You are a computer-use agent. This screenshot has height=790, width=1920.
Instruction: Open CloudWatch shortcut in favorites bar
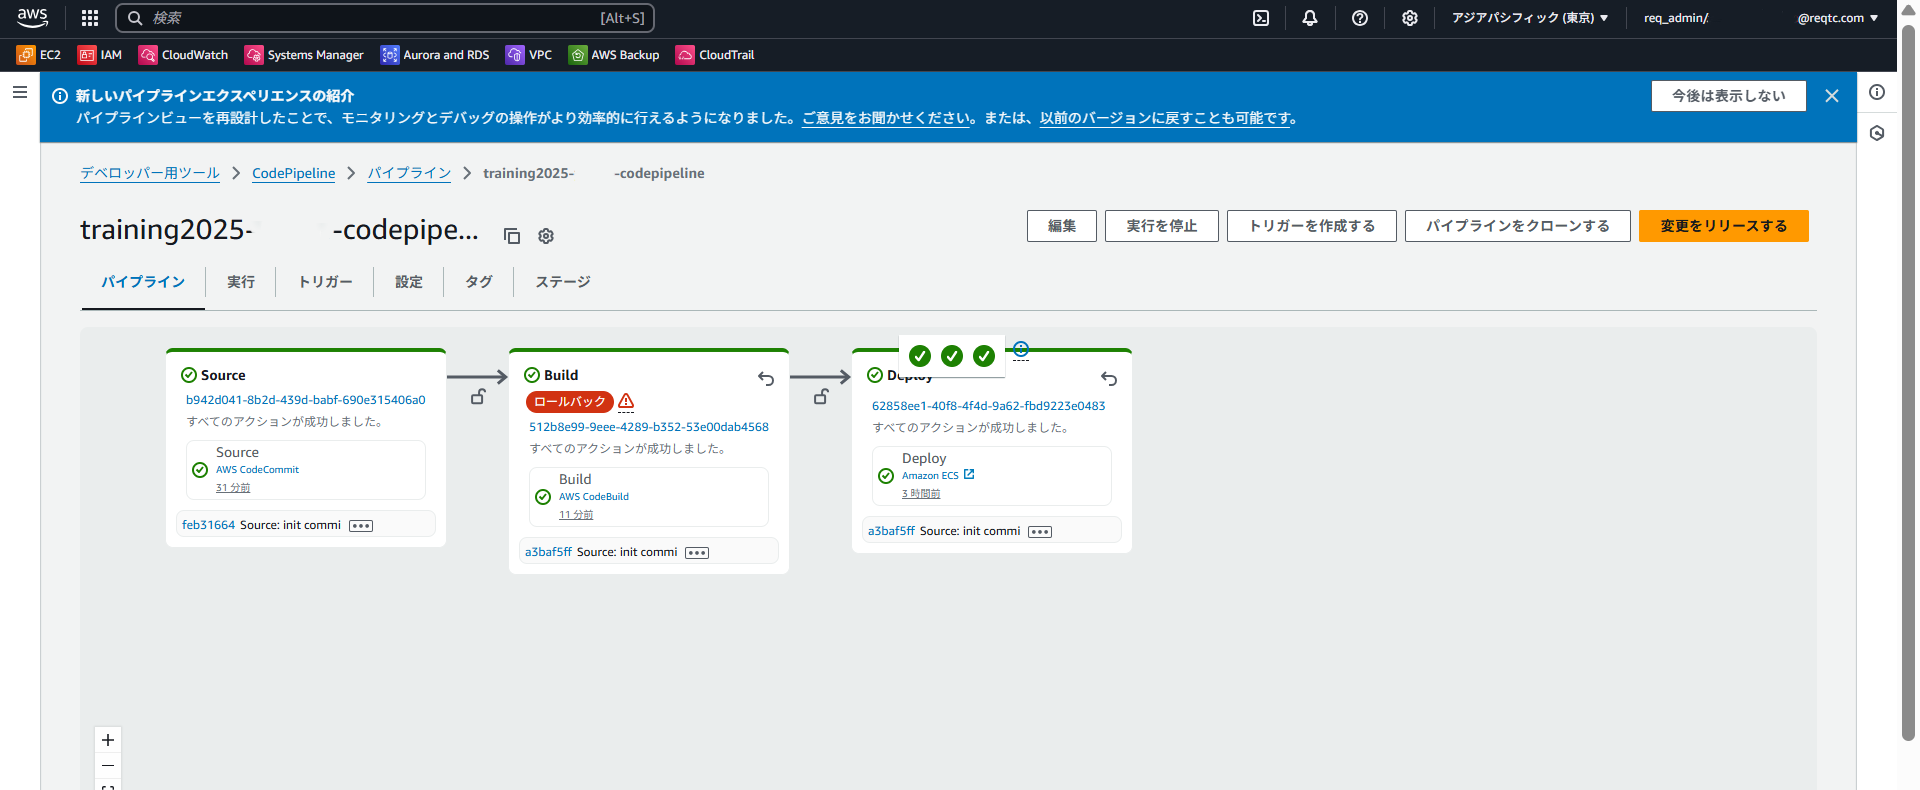pos(184,55)
